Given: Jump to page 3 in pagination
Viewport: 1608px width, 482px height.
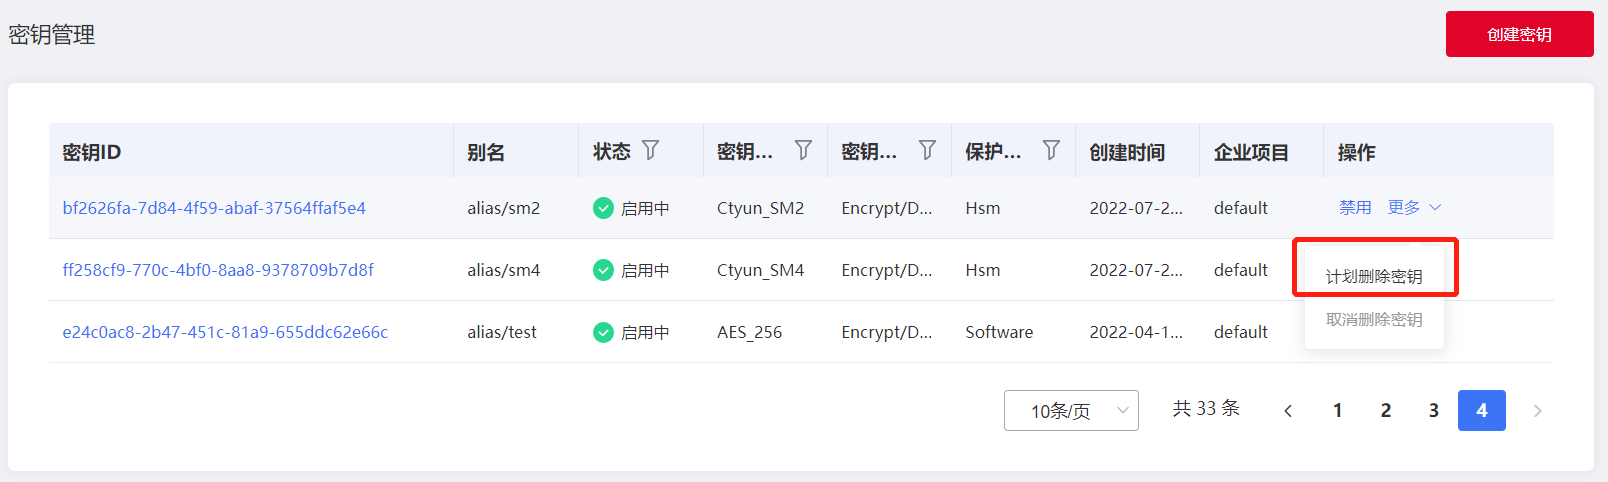Looking at the screenshot, I should [1434, 411].
